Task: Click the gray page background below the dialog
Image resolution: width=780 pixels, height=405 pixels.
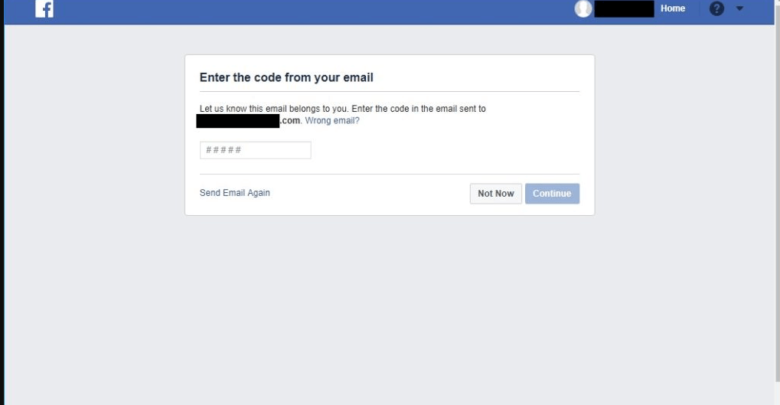Action: click(x=390, y=308)
